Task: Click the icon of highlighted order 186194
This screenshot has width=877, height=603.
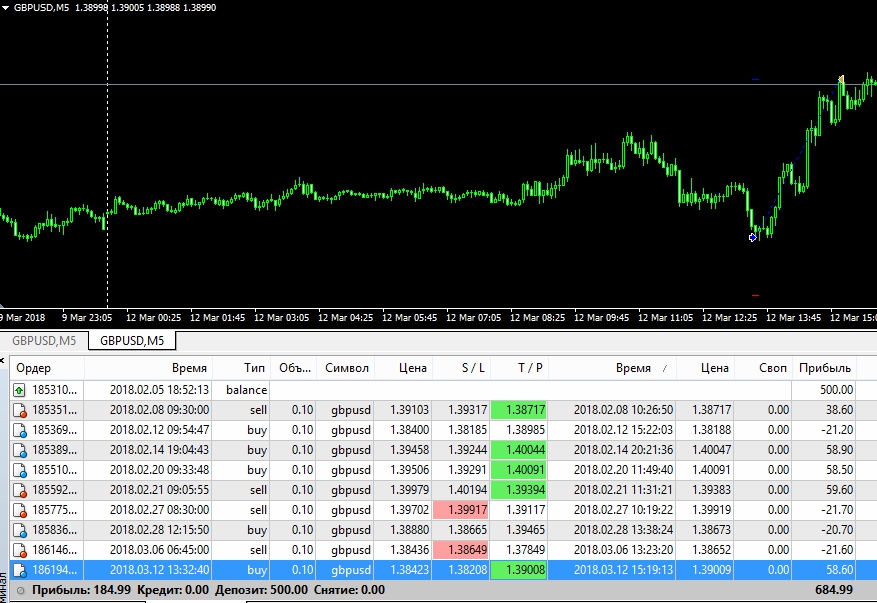Action: coord(19,570)
